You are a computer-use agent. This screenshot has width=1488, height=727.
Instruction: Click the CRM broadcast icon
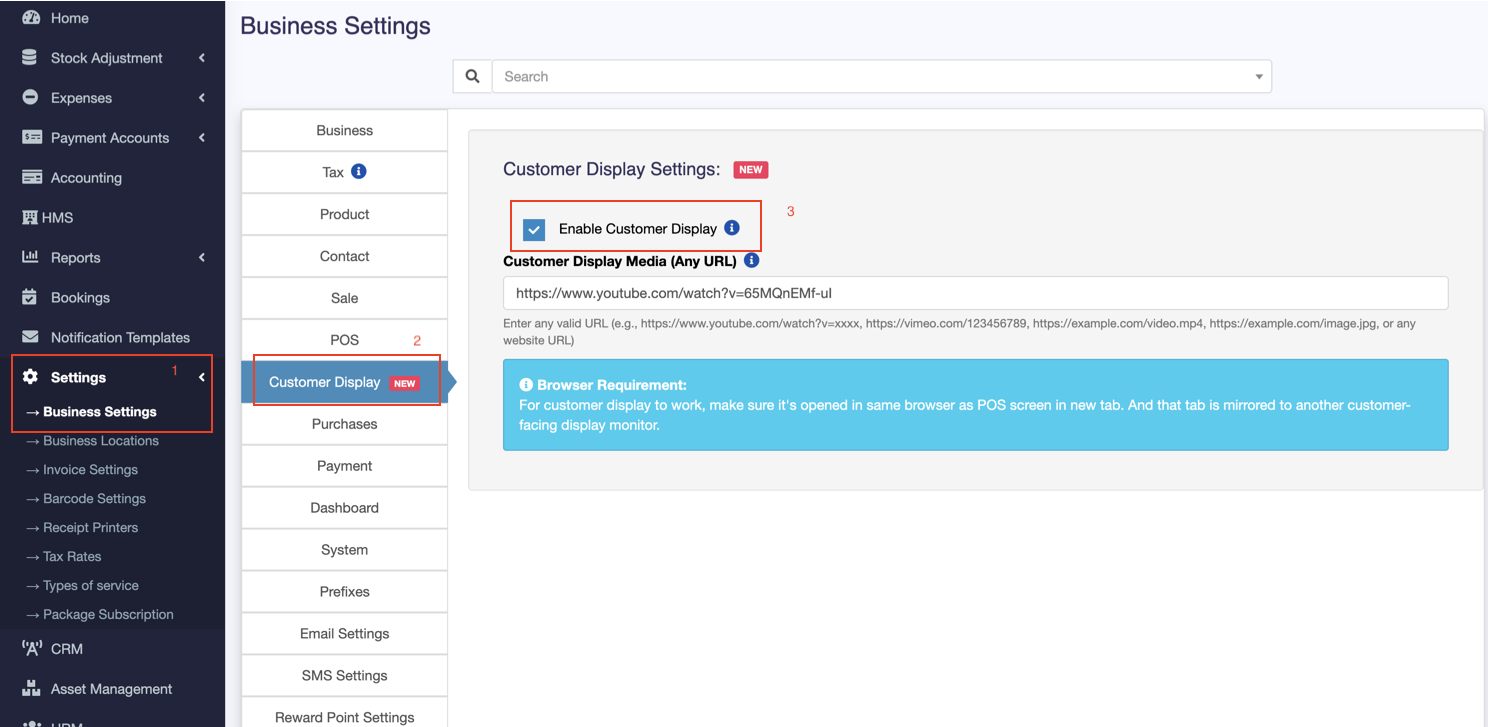coord(31,649)
